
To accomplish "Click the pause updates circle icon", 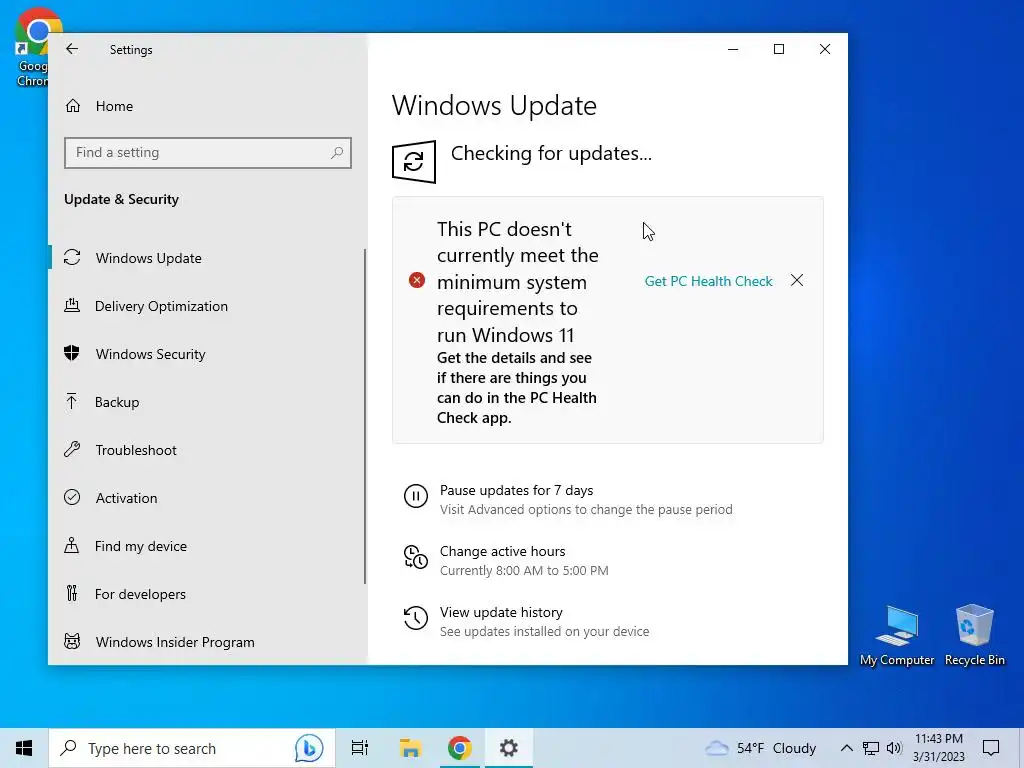I will click(416, 496).
